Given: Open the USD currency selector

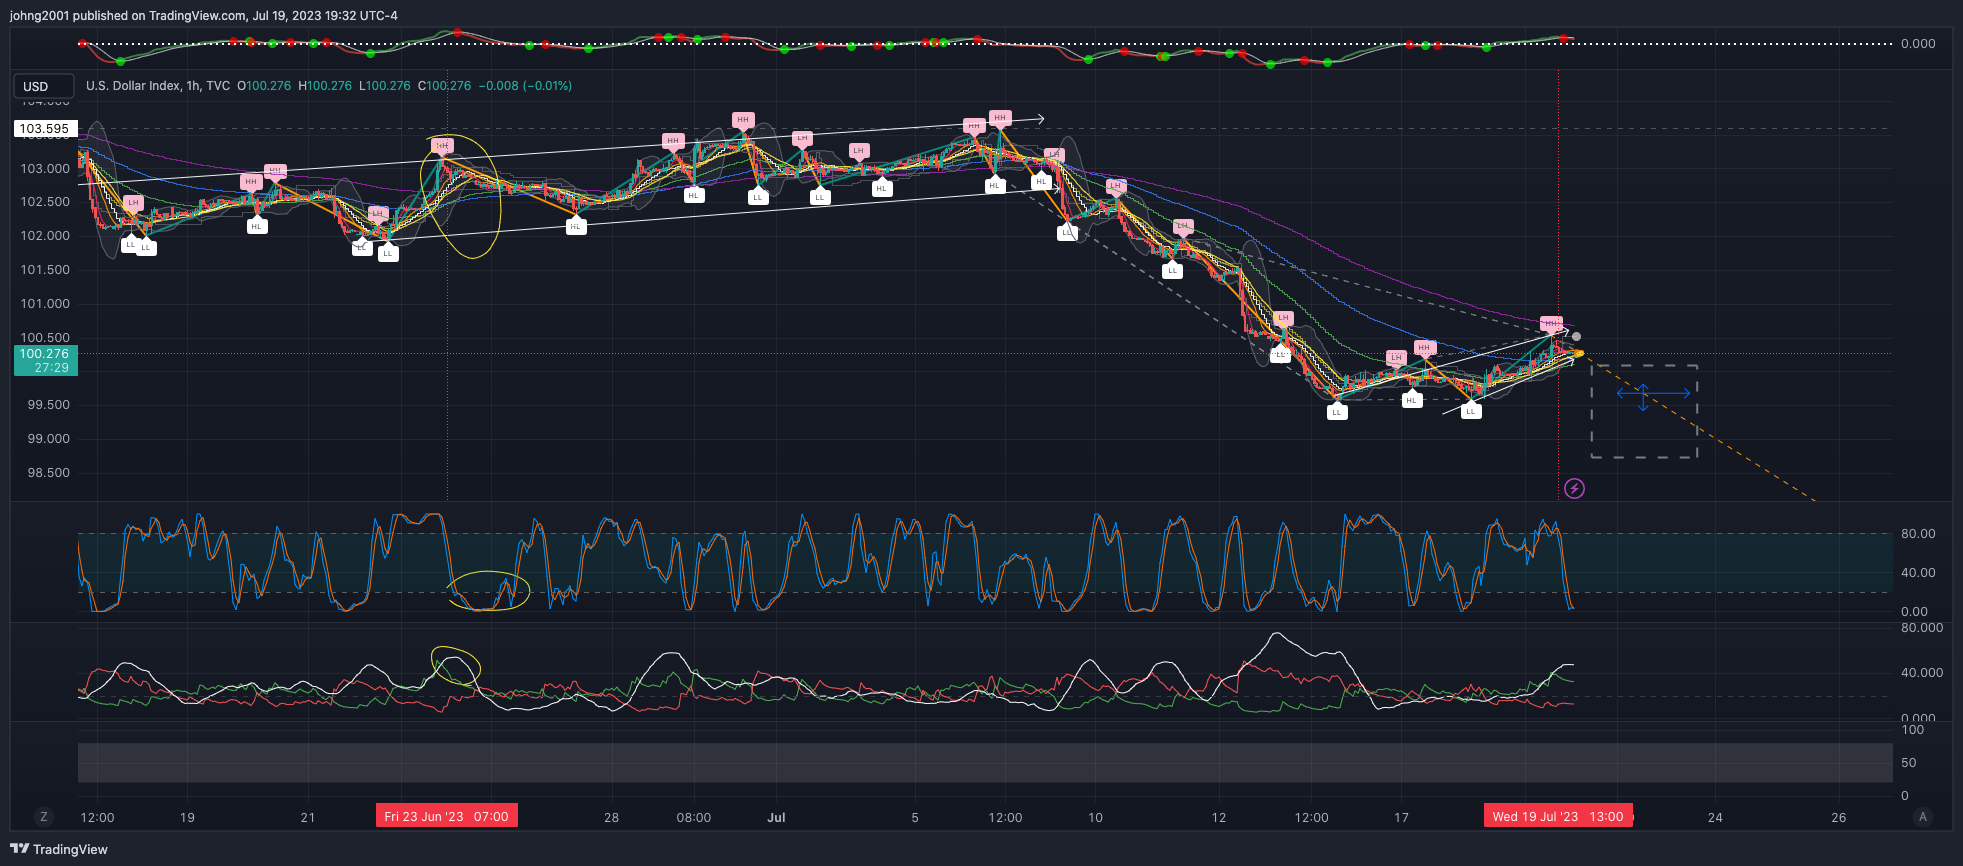Looking at the screenshot, I should point(43,86).
